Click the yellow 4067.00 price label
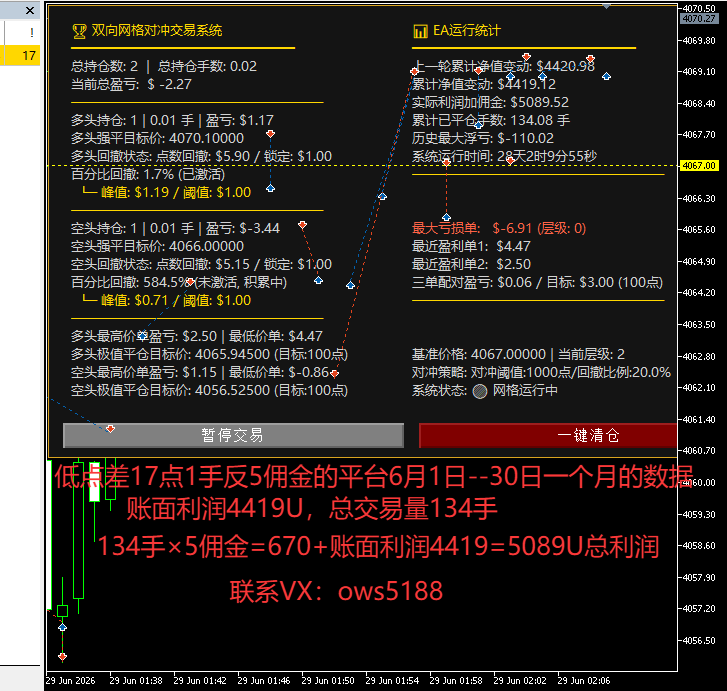Viewport: 727px width, 691px height. (699, 166)
